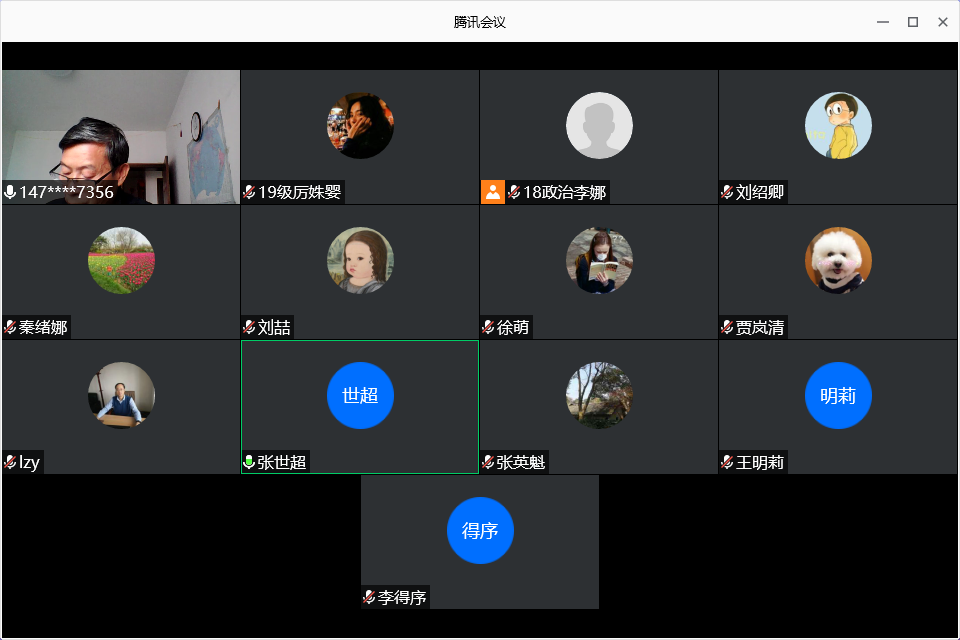Click the 明莉 blue avatar circle
960x640 pixels.
pos(838,395)
